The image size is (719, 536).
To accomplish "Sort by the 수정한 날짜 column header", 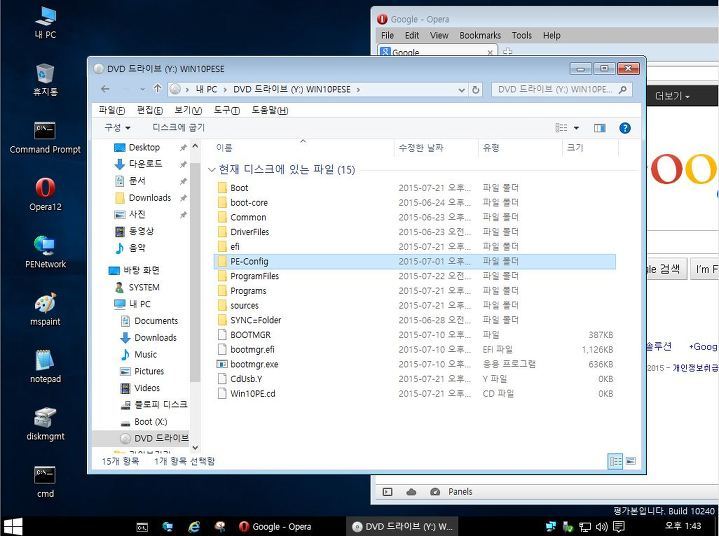I will [436, 147].
